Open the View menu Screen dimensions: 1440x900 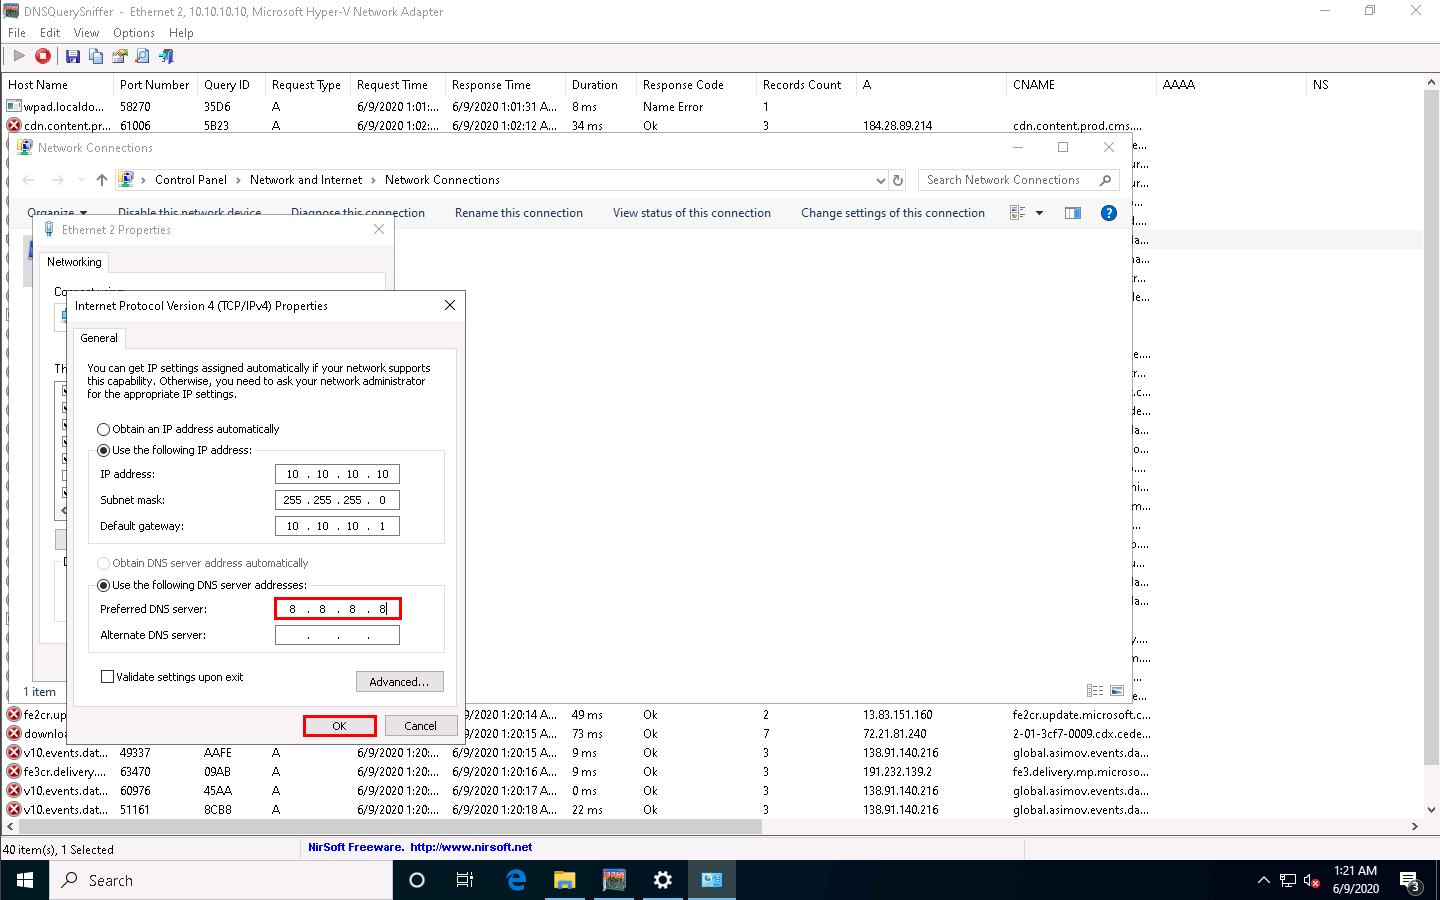pos(86,33)
